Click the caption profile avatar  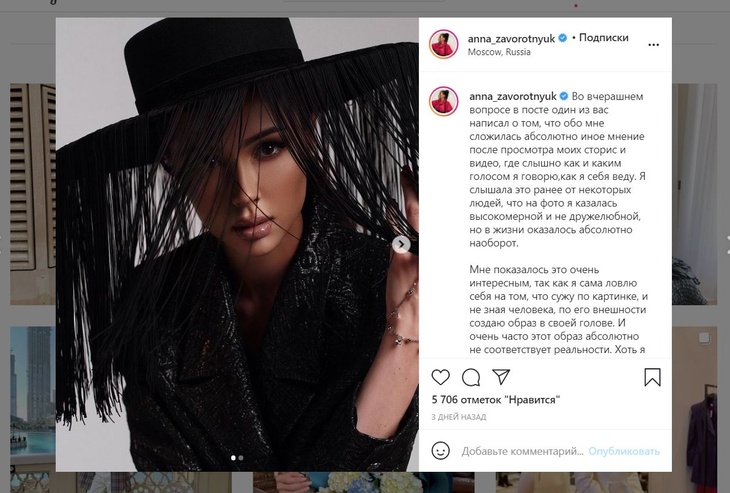click(443, 101)
